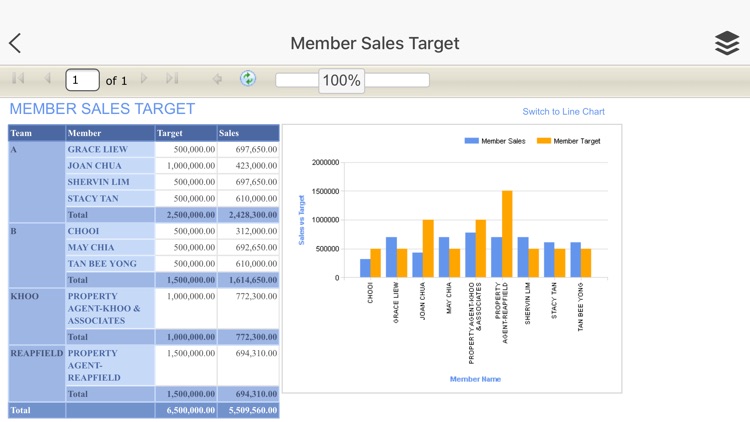Open the layers stack icon
Viewport: 750px width, 422px height.
pos(727,43)
